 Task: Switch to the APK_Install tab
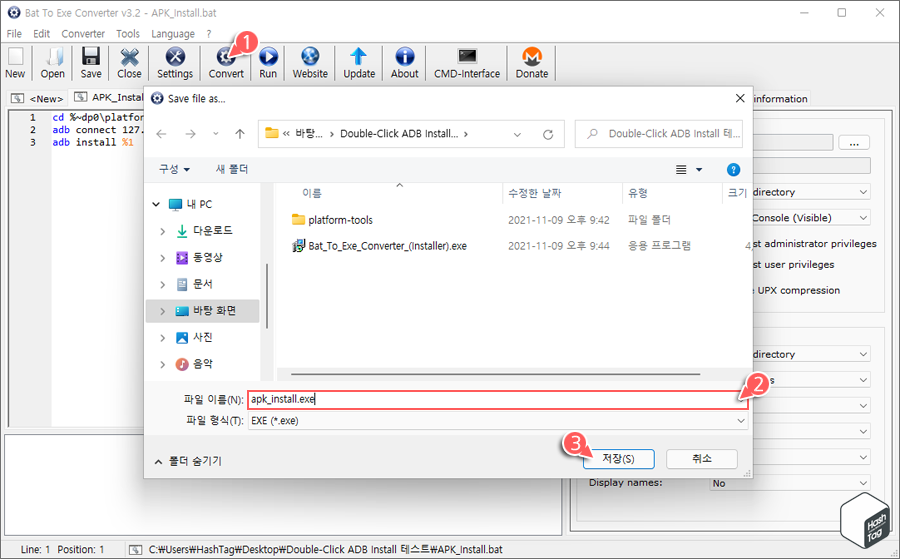pyautogui.click(x=108, y=98)
